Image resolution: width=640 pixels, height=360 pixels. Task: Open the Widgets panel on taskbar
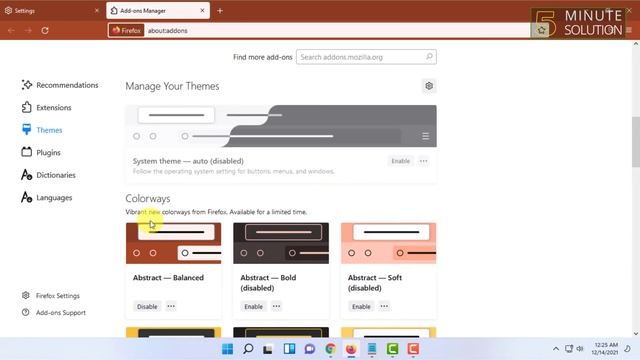pos(289,349)
